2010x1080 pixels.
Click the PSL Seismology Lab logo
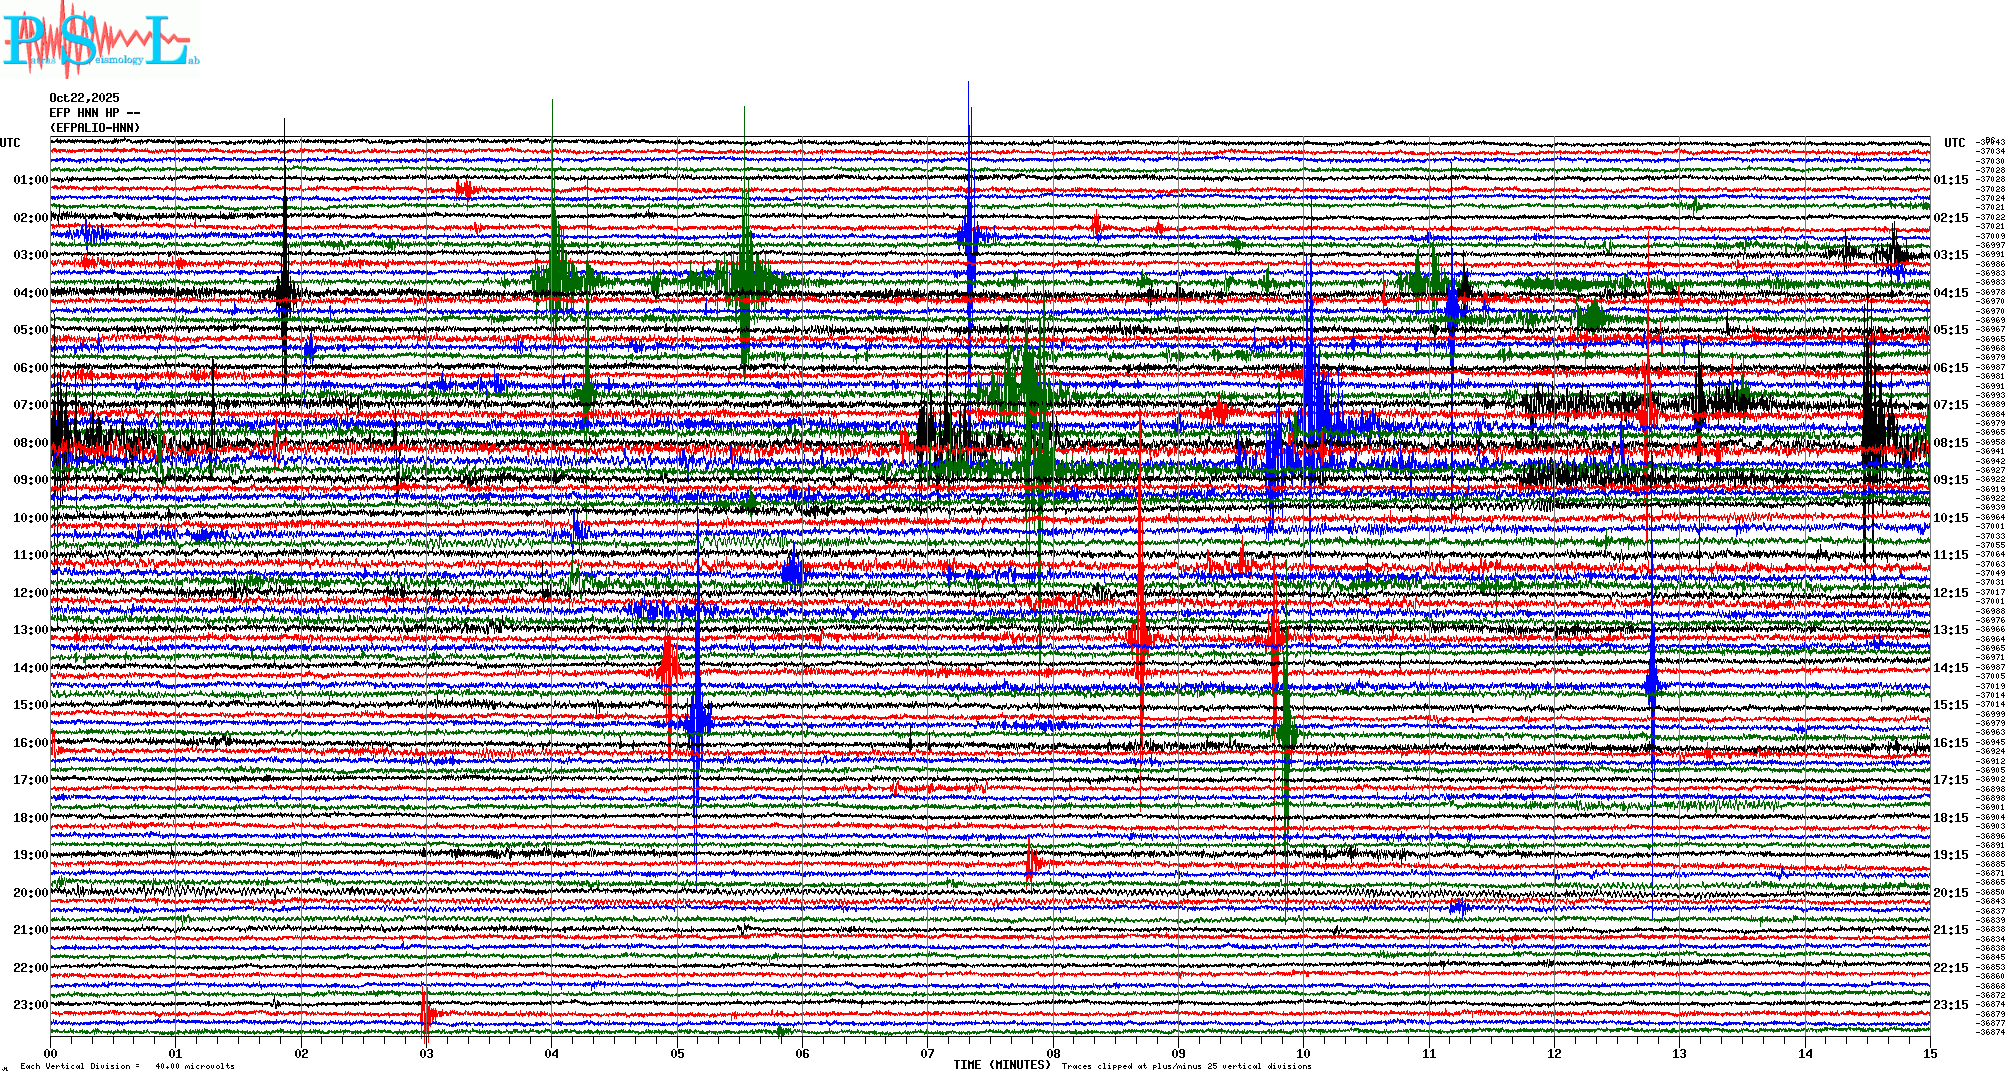click(x=100, y=40)
